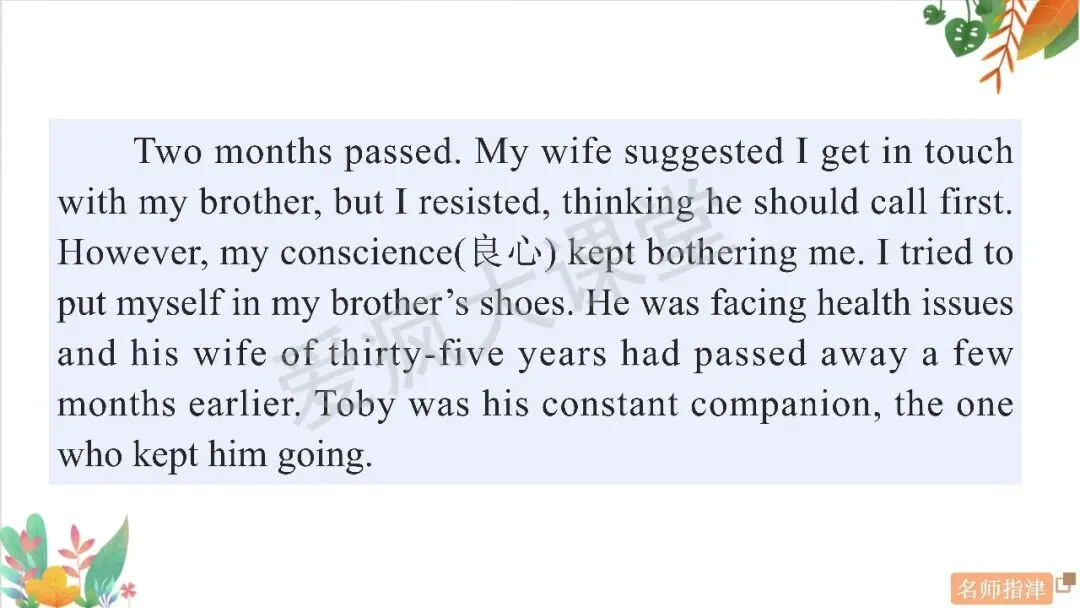Click the small pink flower illustration

[127, 590]
